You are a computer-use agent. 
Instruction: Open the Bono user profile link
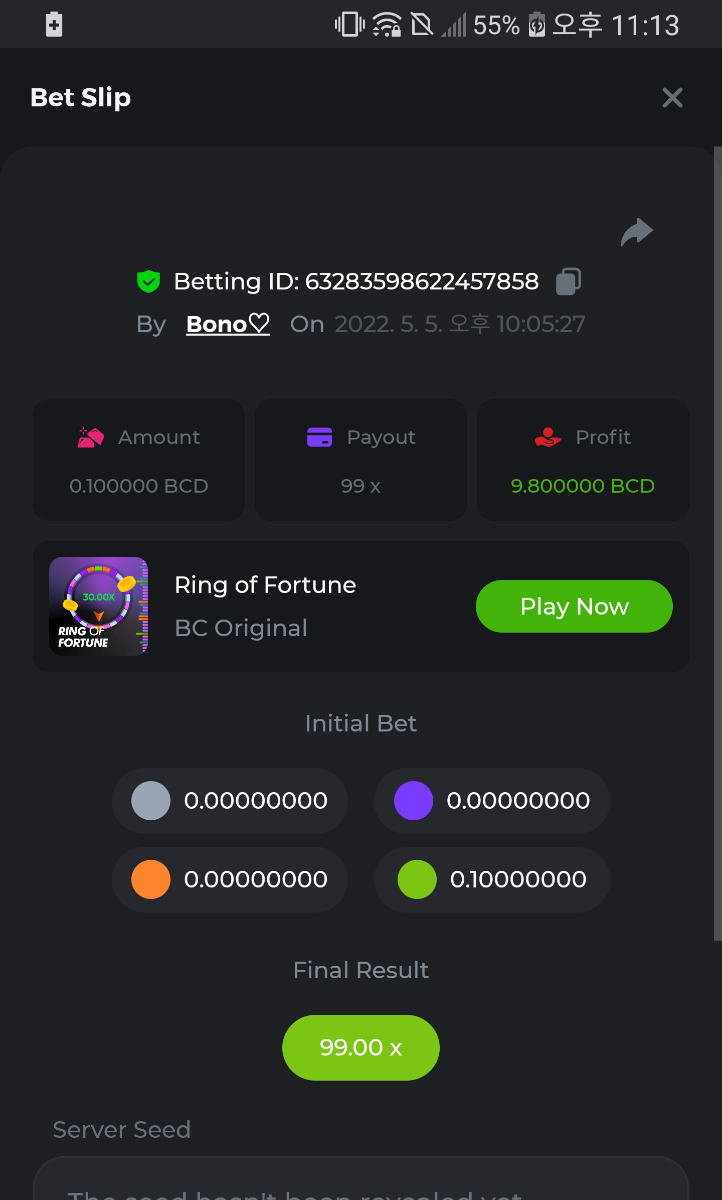[x=228, y=324]
